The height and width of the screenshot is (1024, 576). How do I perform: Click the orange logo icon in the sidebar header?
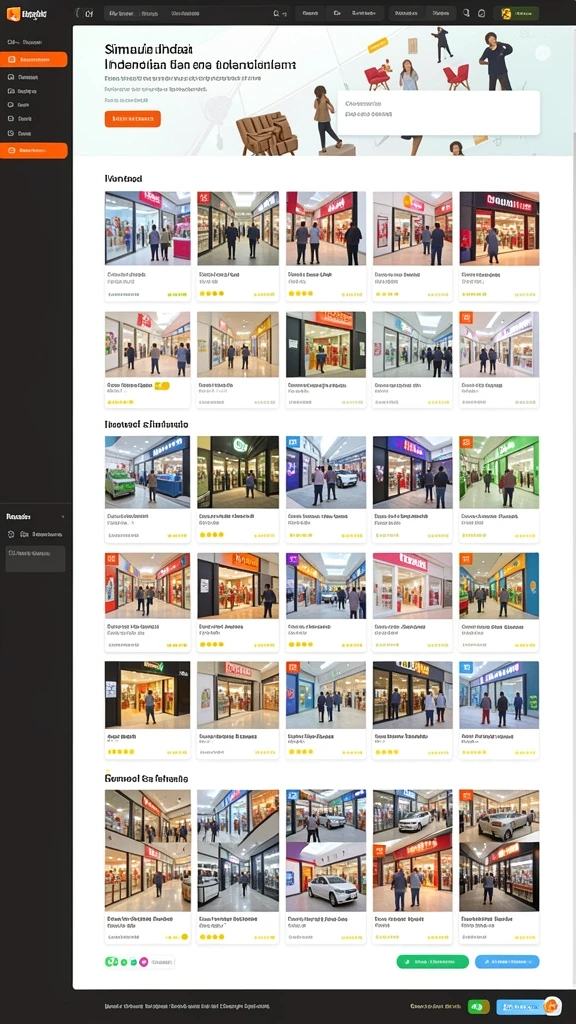pos(13,13)
